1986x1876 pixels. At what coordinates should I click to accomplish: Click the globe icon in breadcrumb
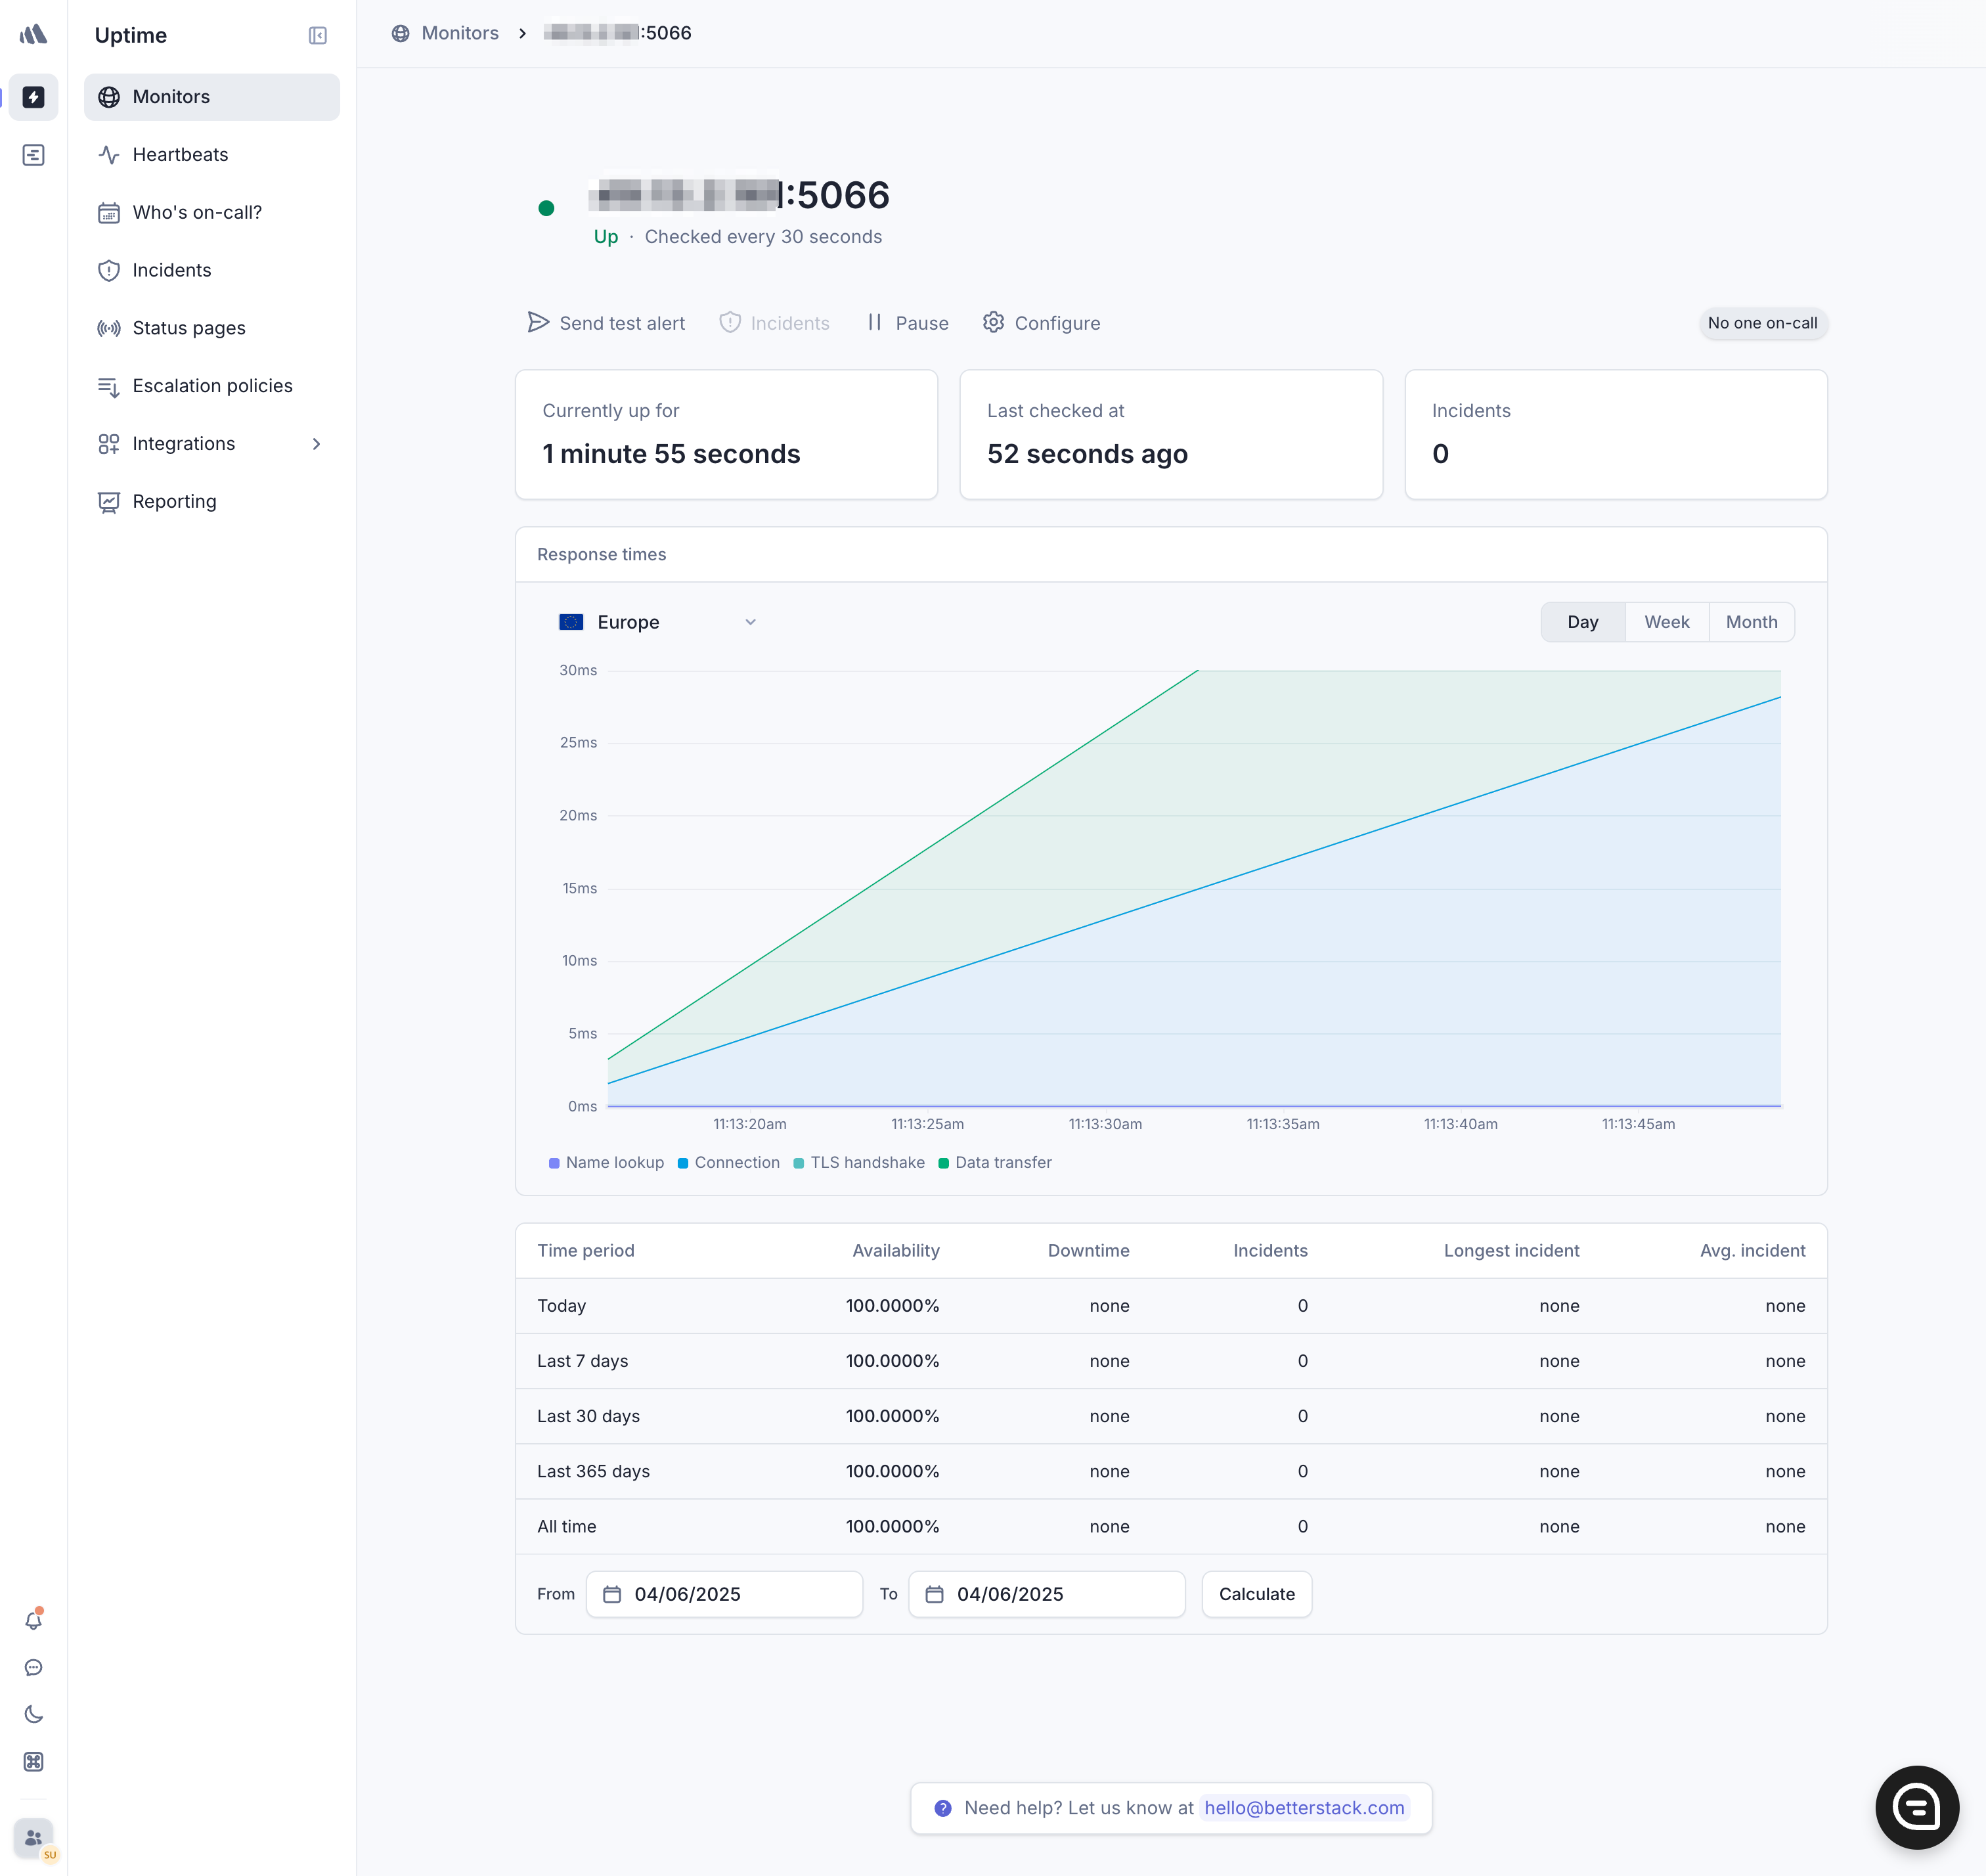tap(400, 33)
